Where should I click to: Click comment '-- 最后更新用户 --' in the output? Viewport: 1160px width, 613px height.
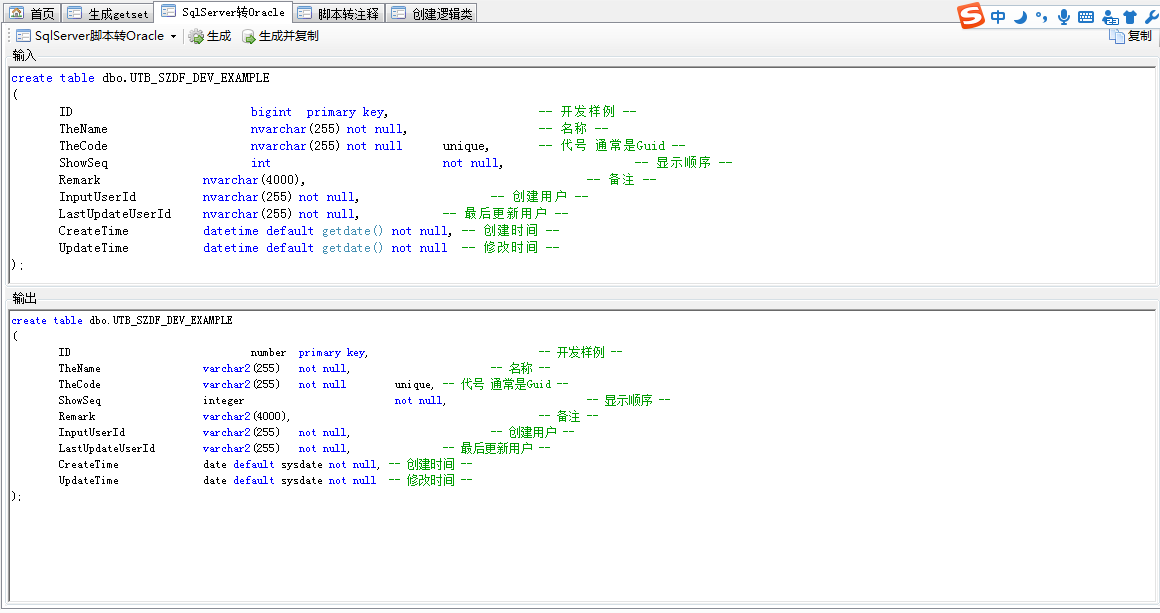pyautogui.click(x=496, y=448)
